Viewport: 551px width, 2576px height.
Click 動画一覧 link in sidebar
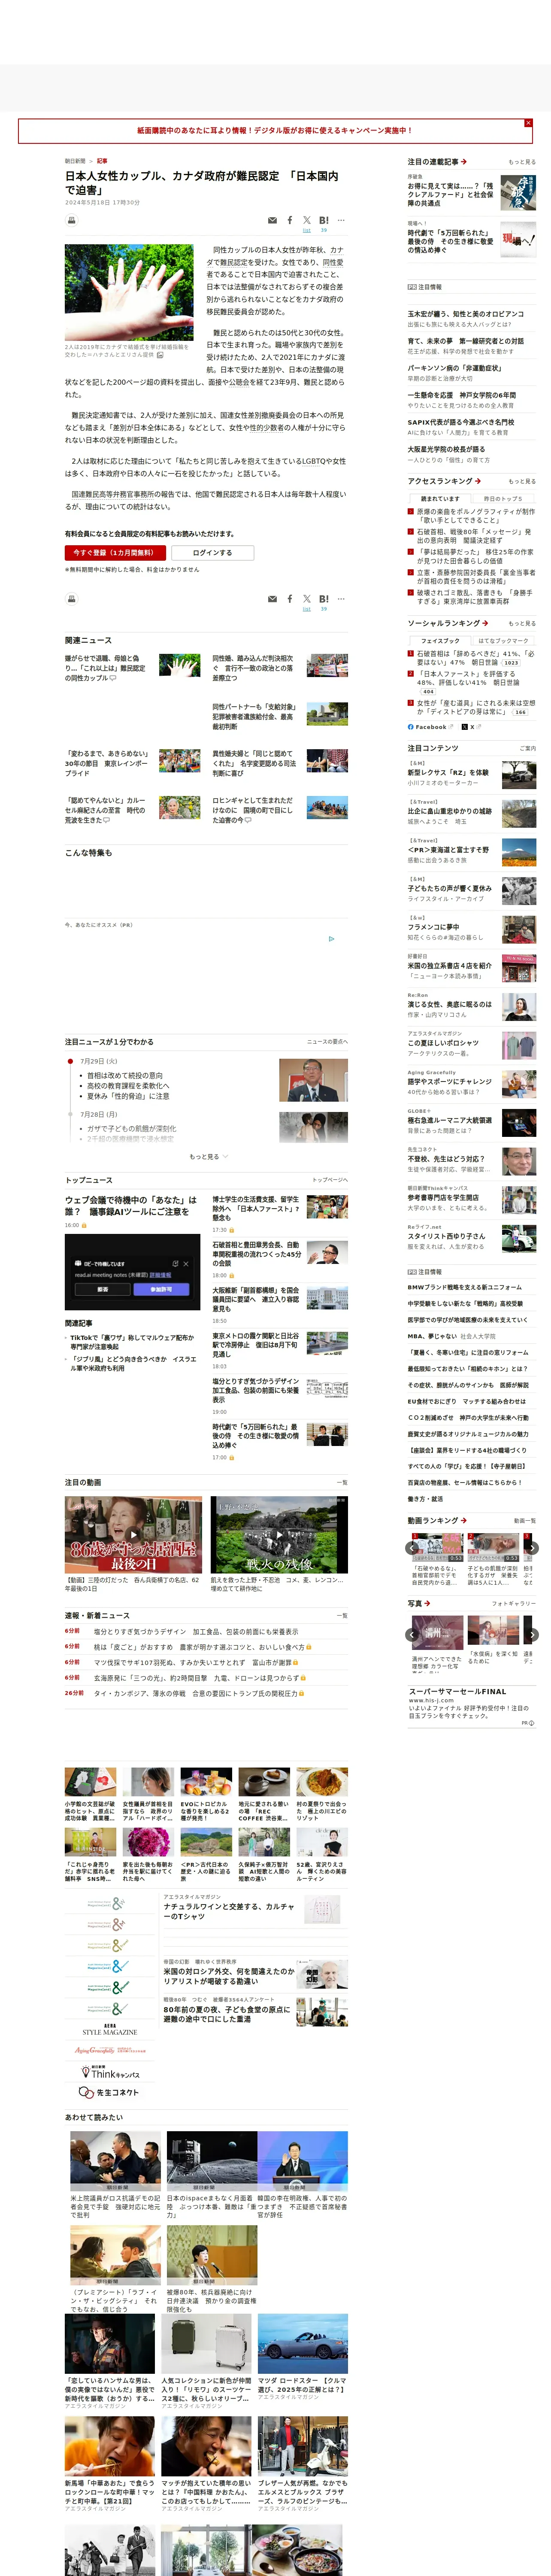click(525, 1521)
